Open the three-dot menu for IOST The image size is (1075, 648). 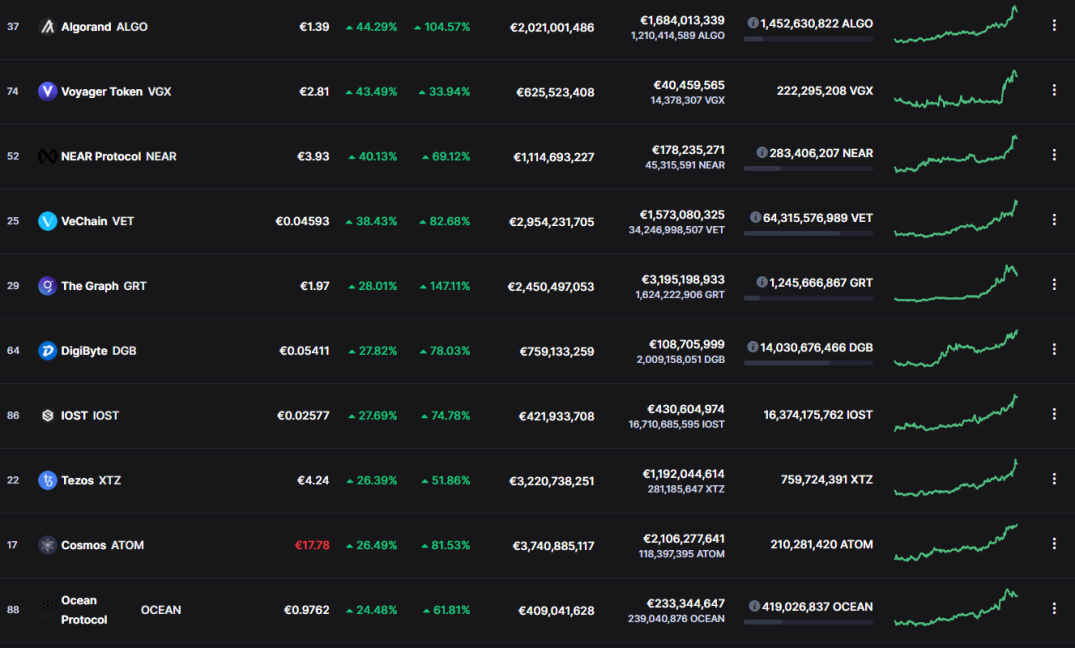[1054, 414]
